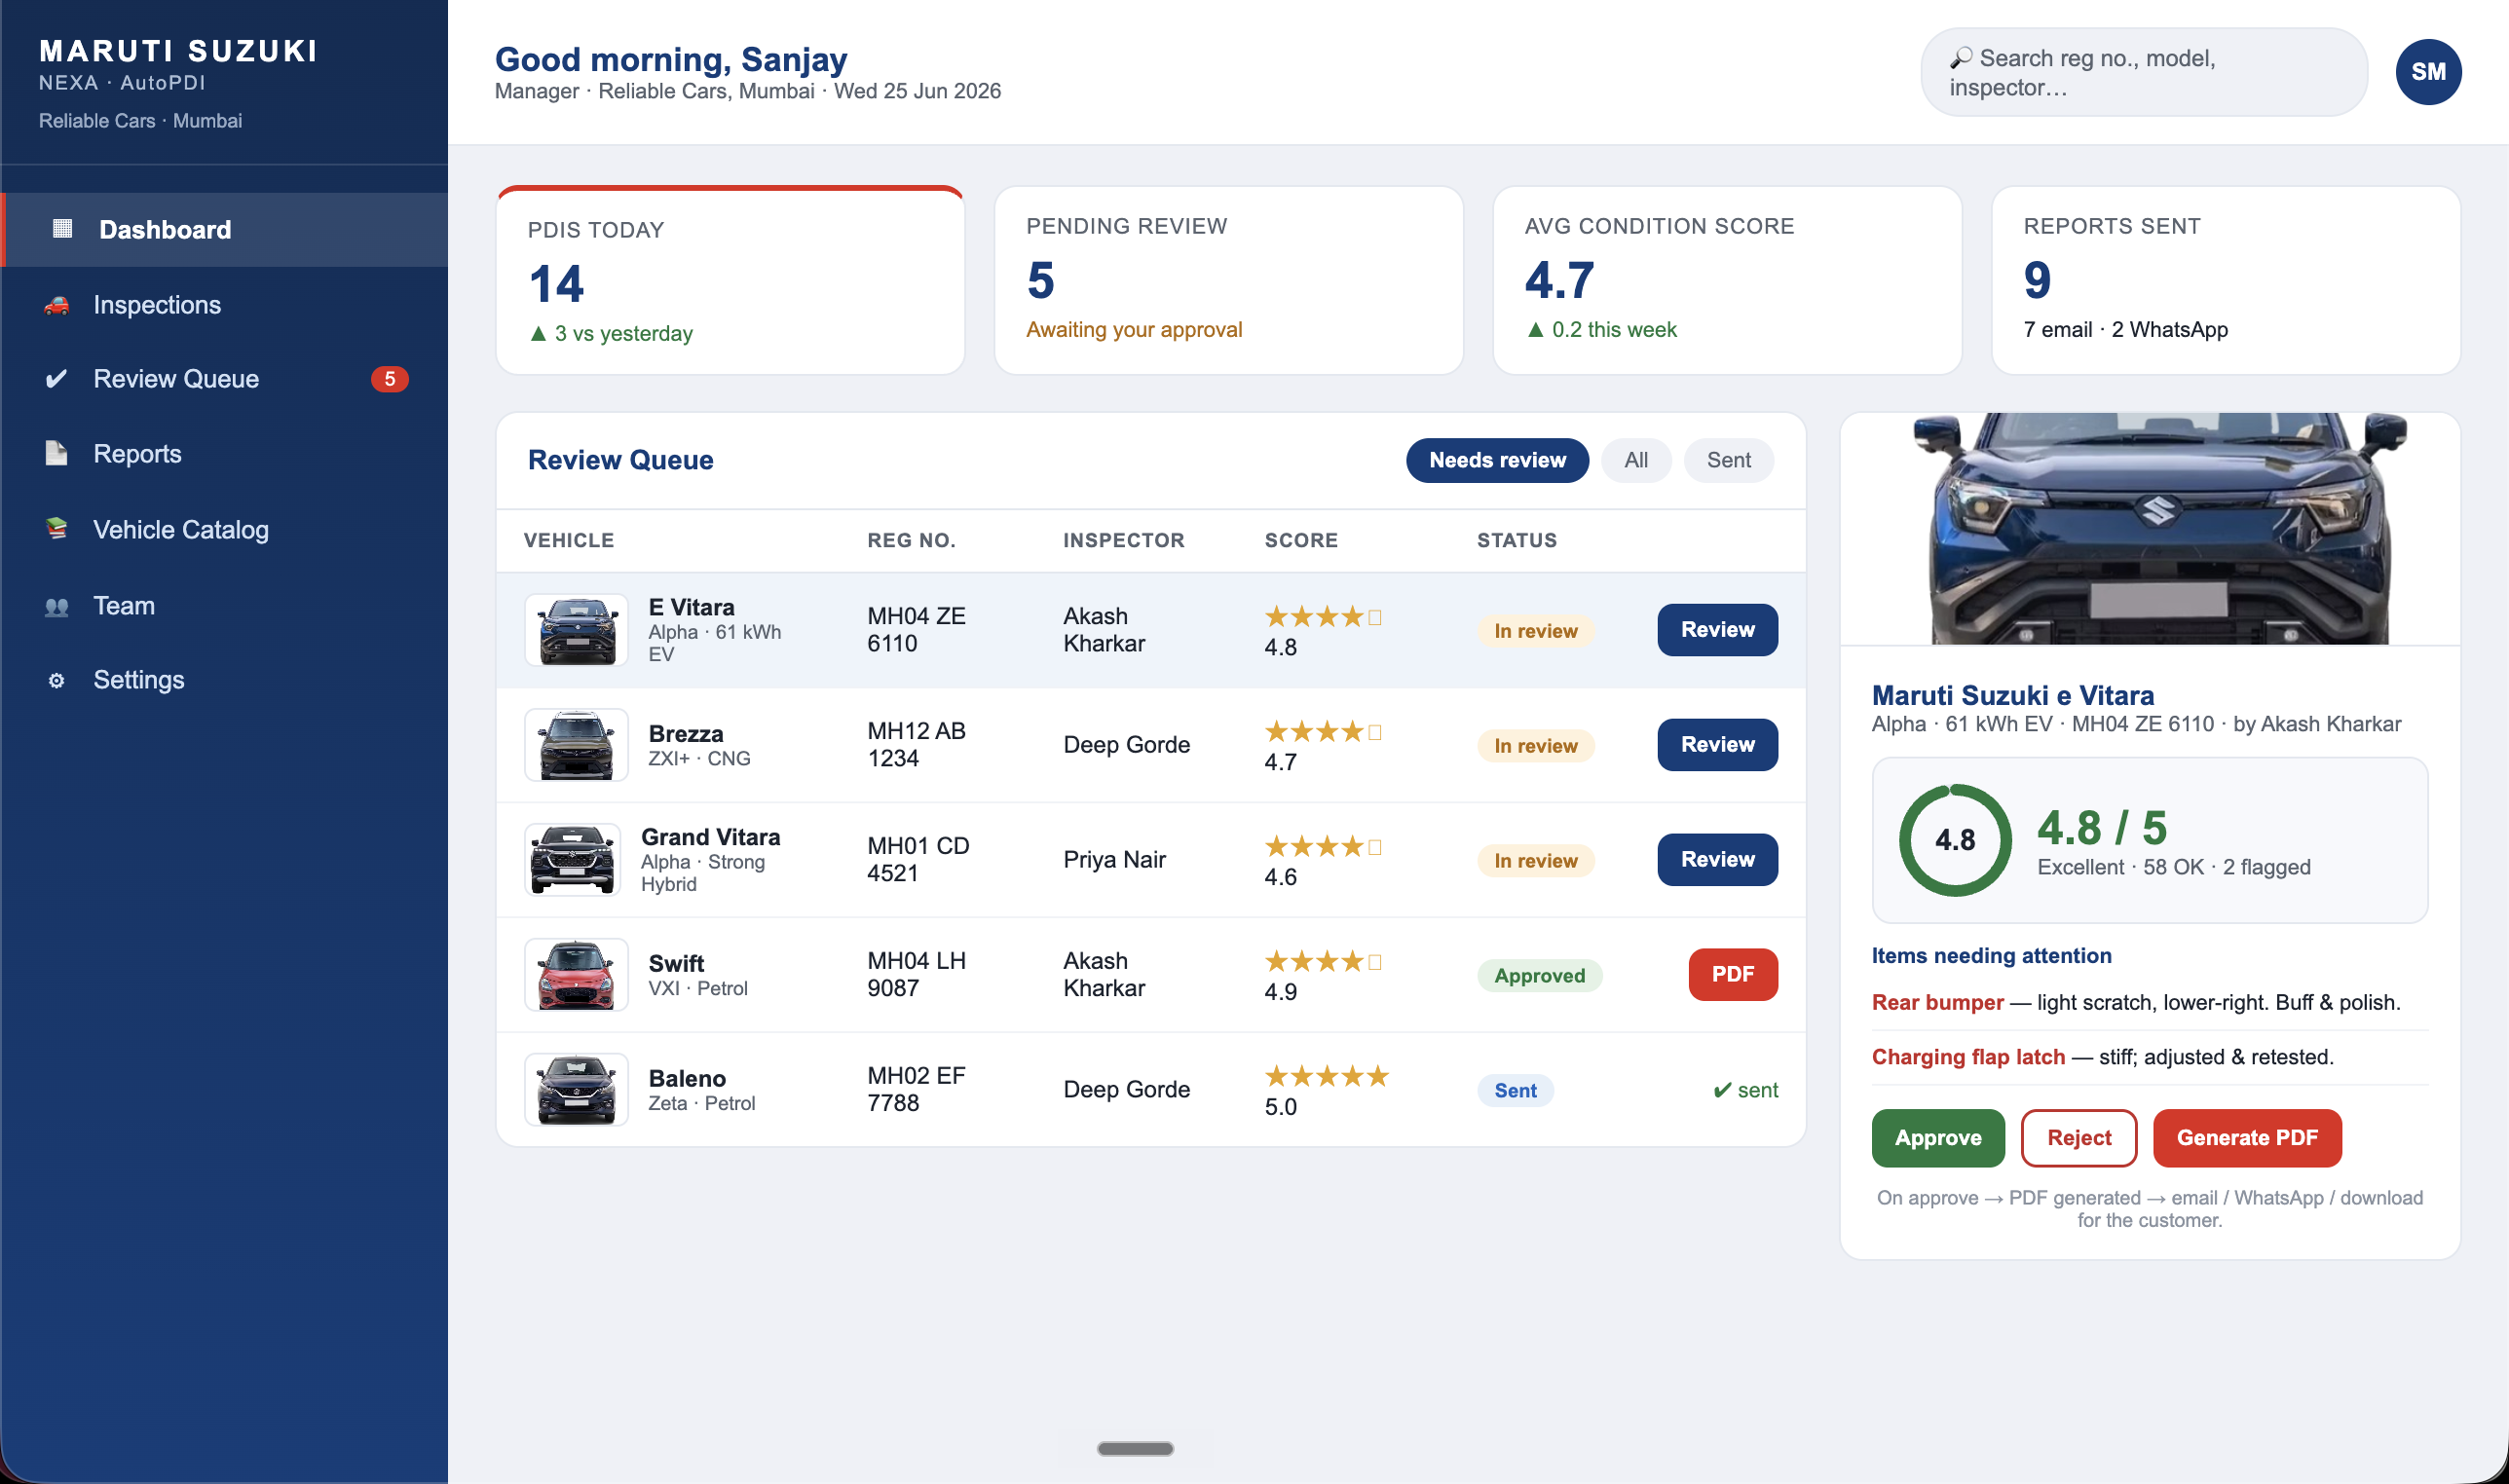The width and height of the screenshot is (2509, 1484).
Task: Click the Charging flap latch item
Action: (x=2150, y=1057)
